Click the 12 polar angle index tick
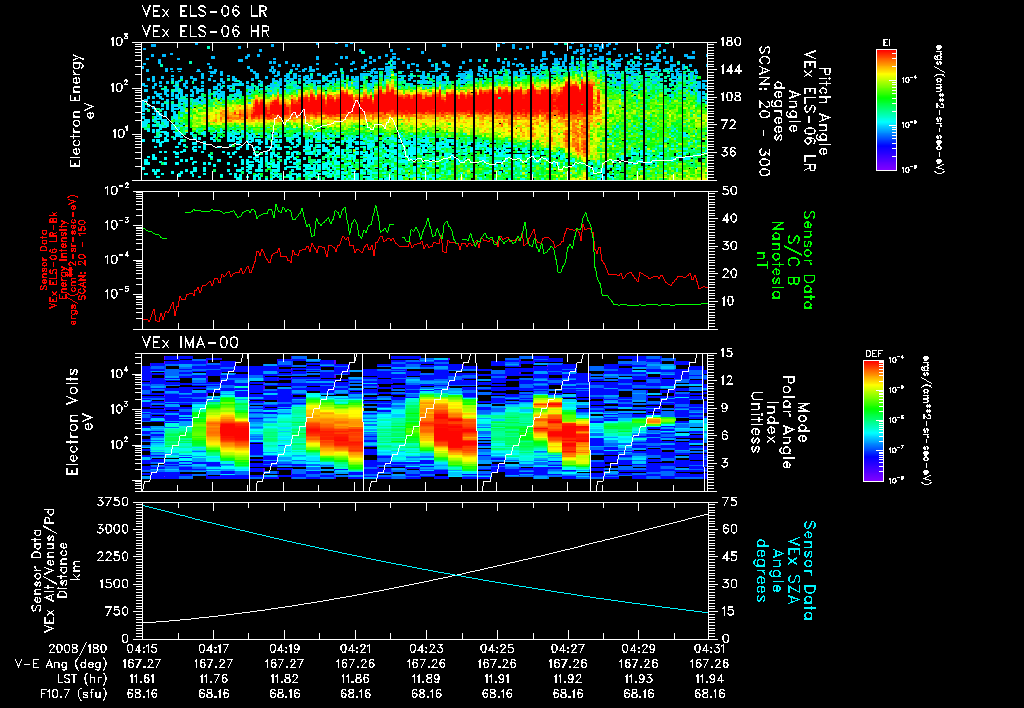This screenshot has width=1024, height=708. coord(728,380)
